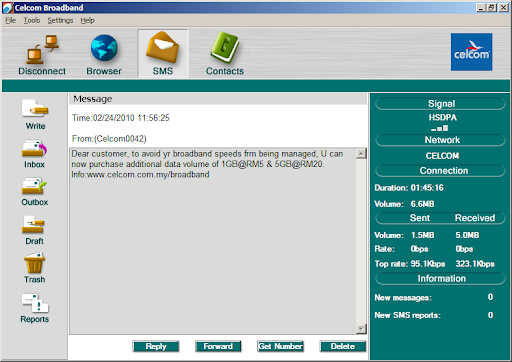512x362 pixels.
Task: Click the received volume 5.0MB value
Action: pyautogui.click(x=467, y=235)
